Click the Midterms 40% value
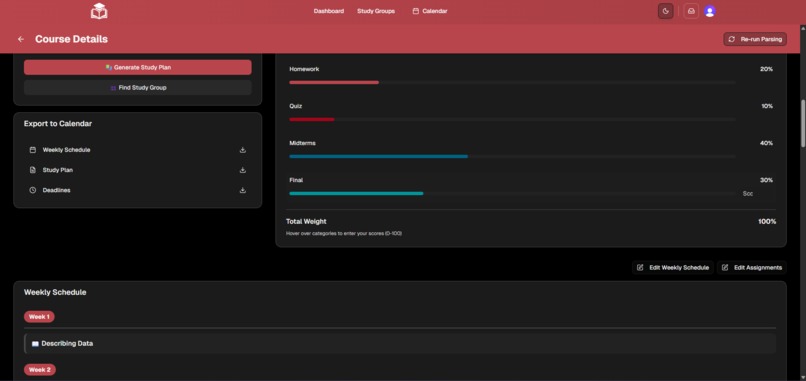 pyautogui.click(x=766, y=143)
